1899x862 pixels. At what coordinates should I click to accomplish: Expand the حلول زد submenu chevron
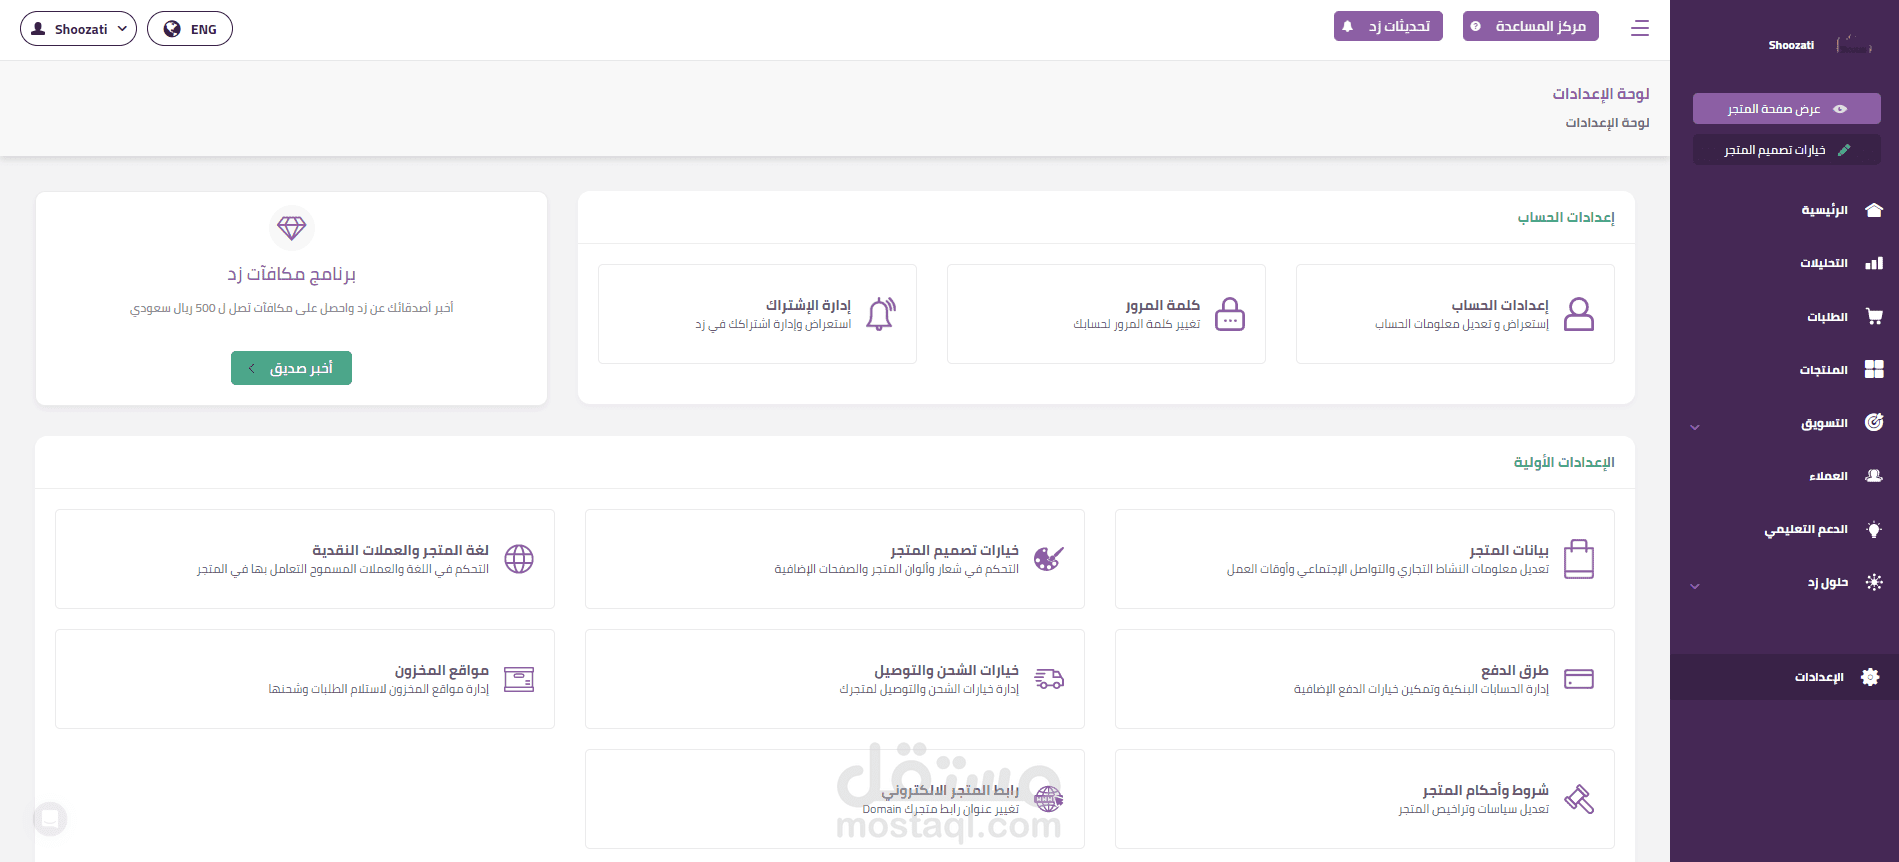pos(1695,586)
